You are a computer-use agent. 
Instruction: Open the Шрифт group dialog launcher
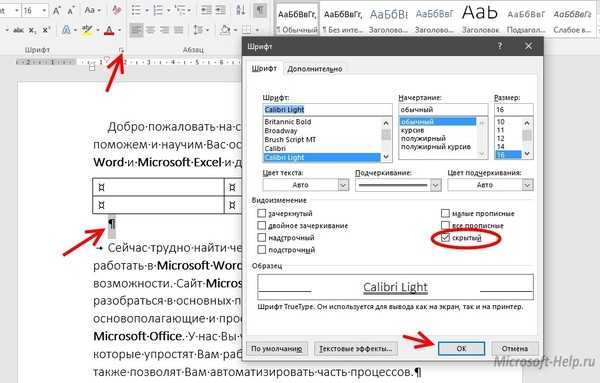pos(122,50)
